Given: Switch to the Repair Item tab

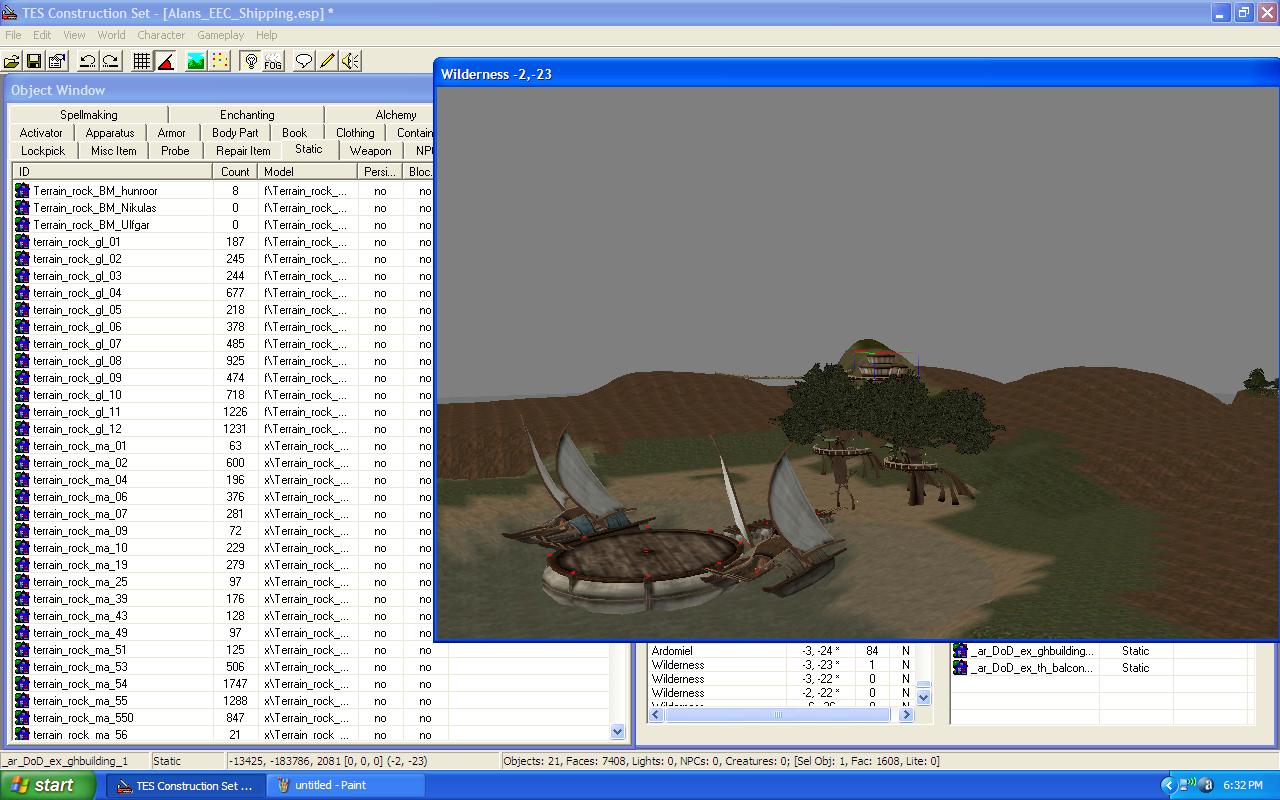Looking at the screenshot, I should (243, 151).
